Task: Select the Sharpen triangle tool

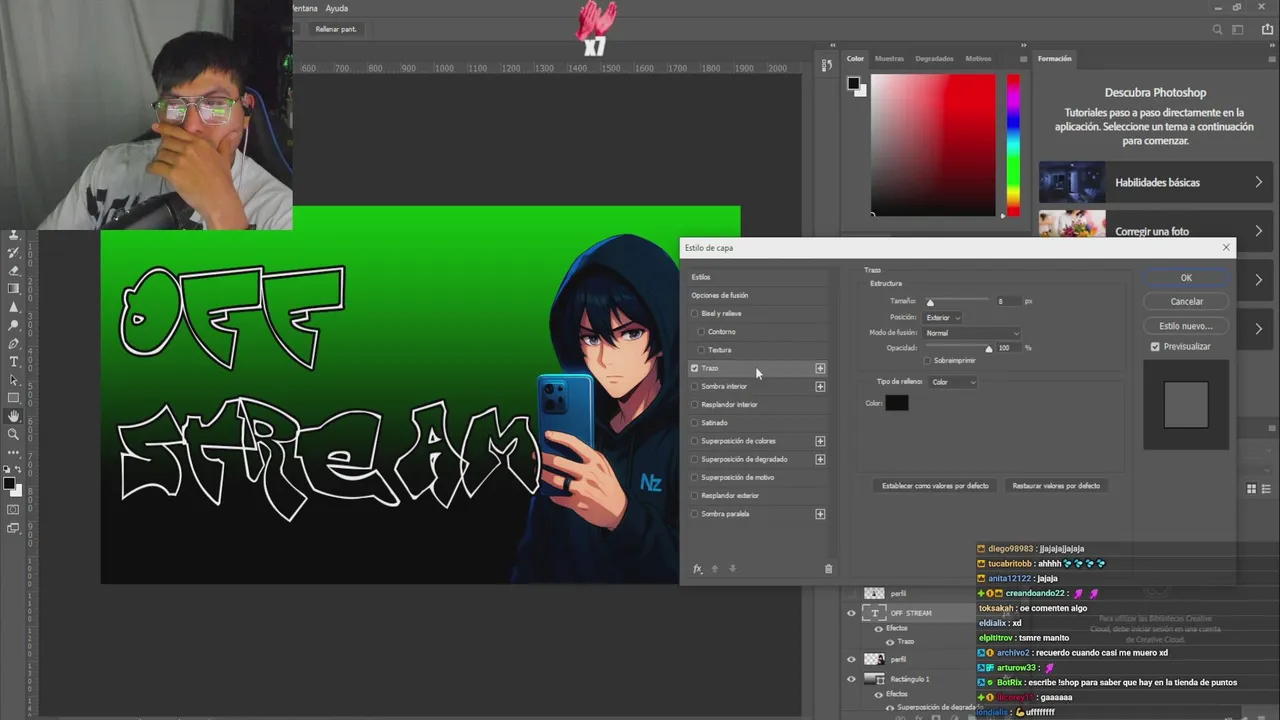Action: click(14, 306)
